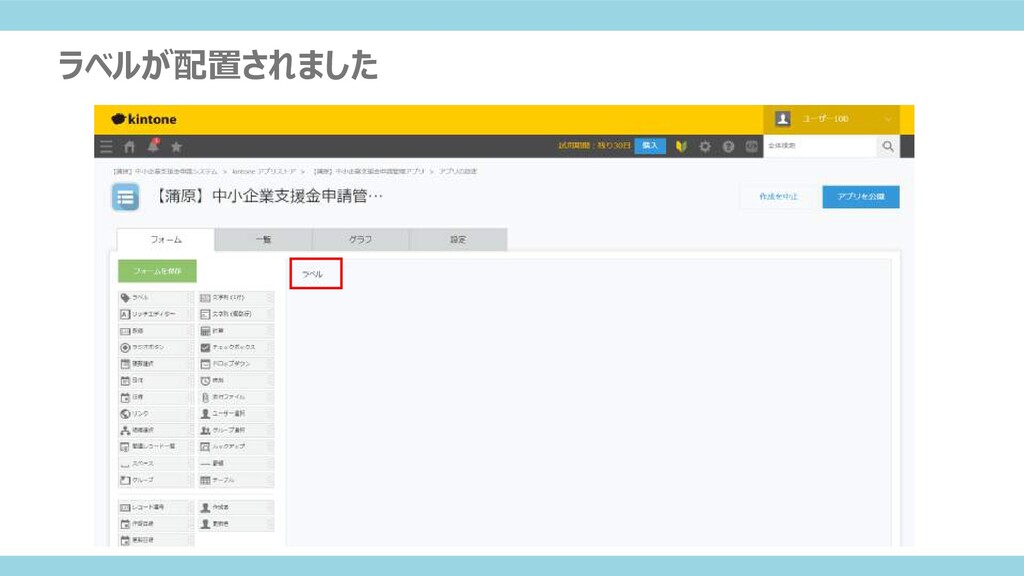
Task: Open the bookmarks star icon
Action: [176, 146]
